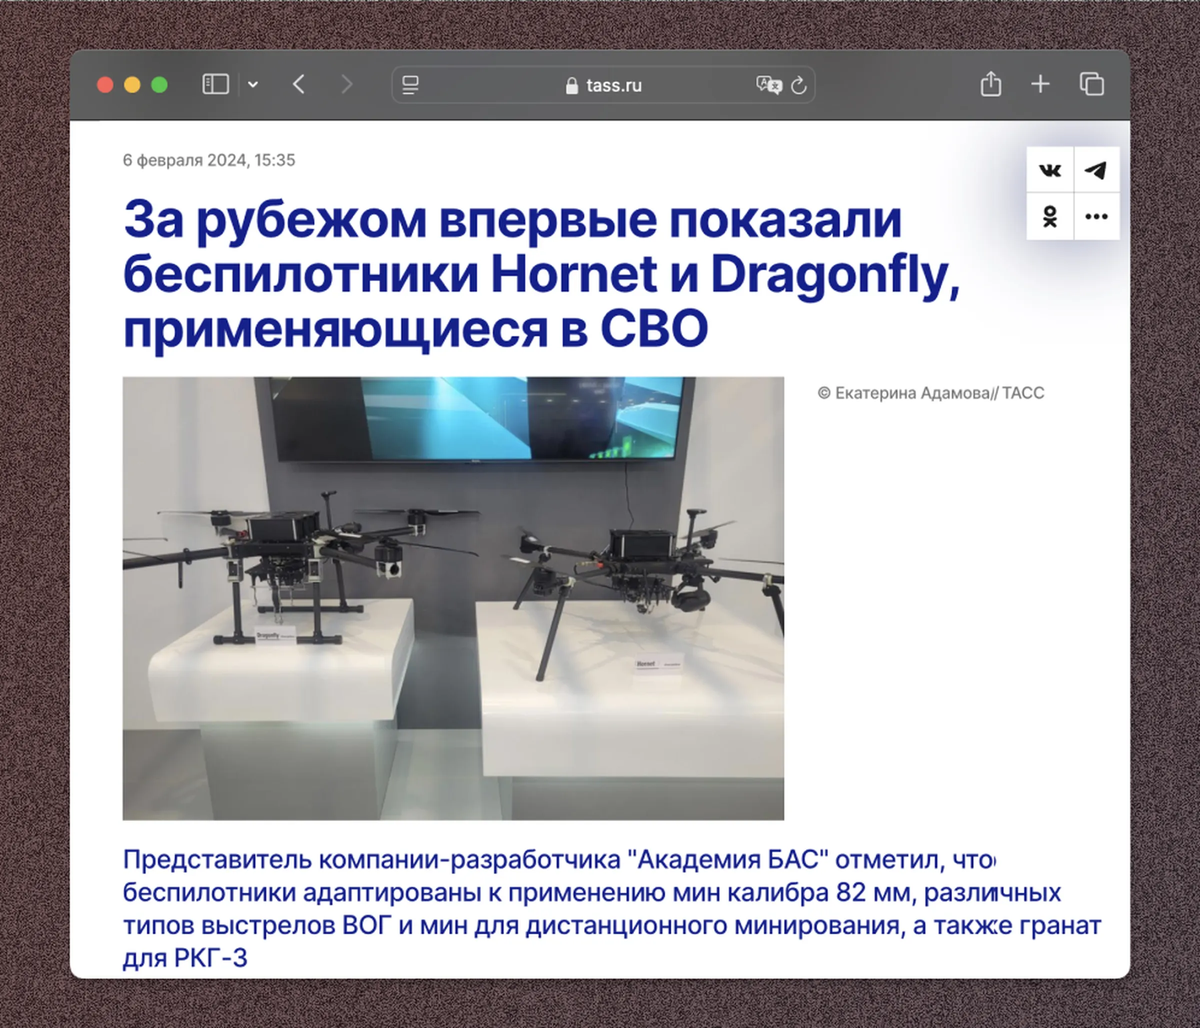Open a new tab with the plus button

(1040, 85)
